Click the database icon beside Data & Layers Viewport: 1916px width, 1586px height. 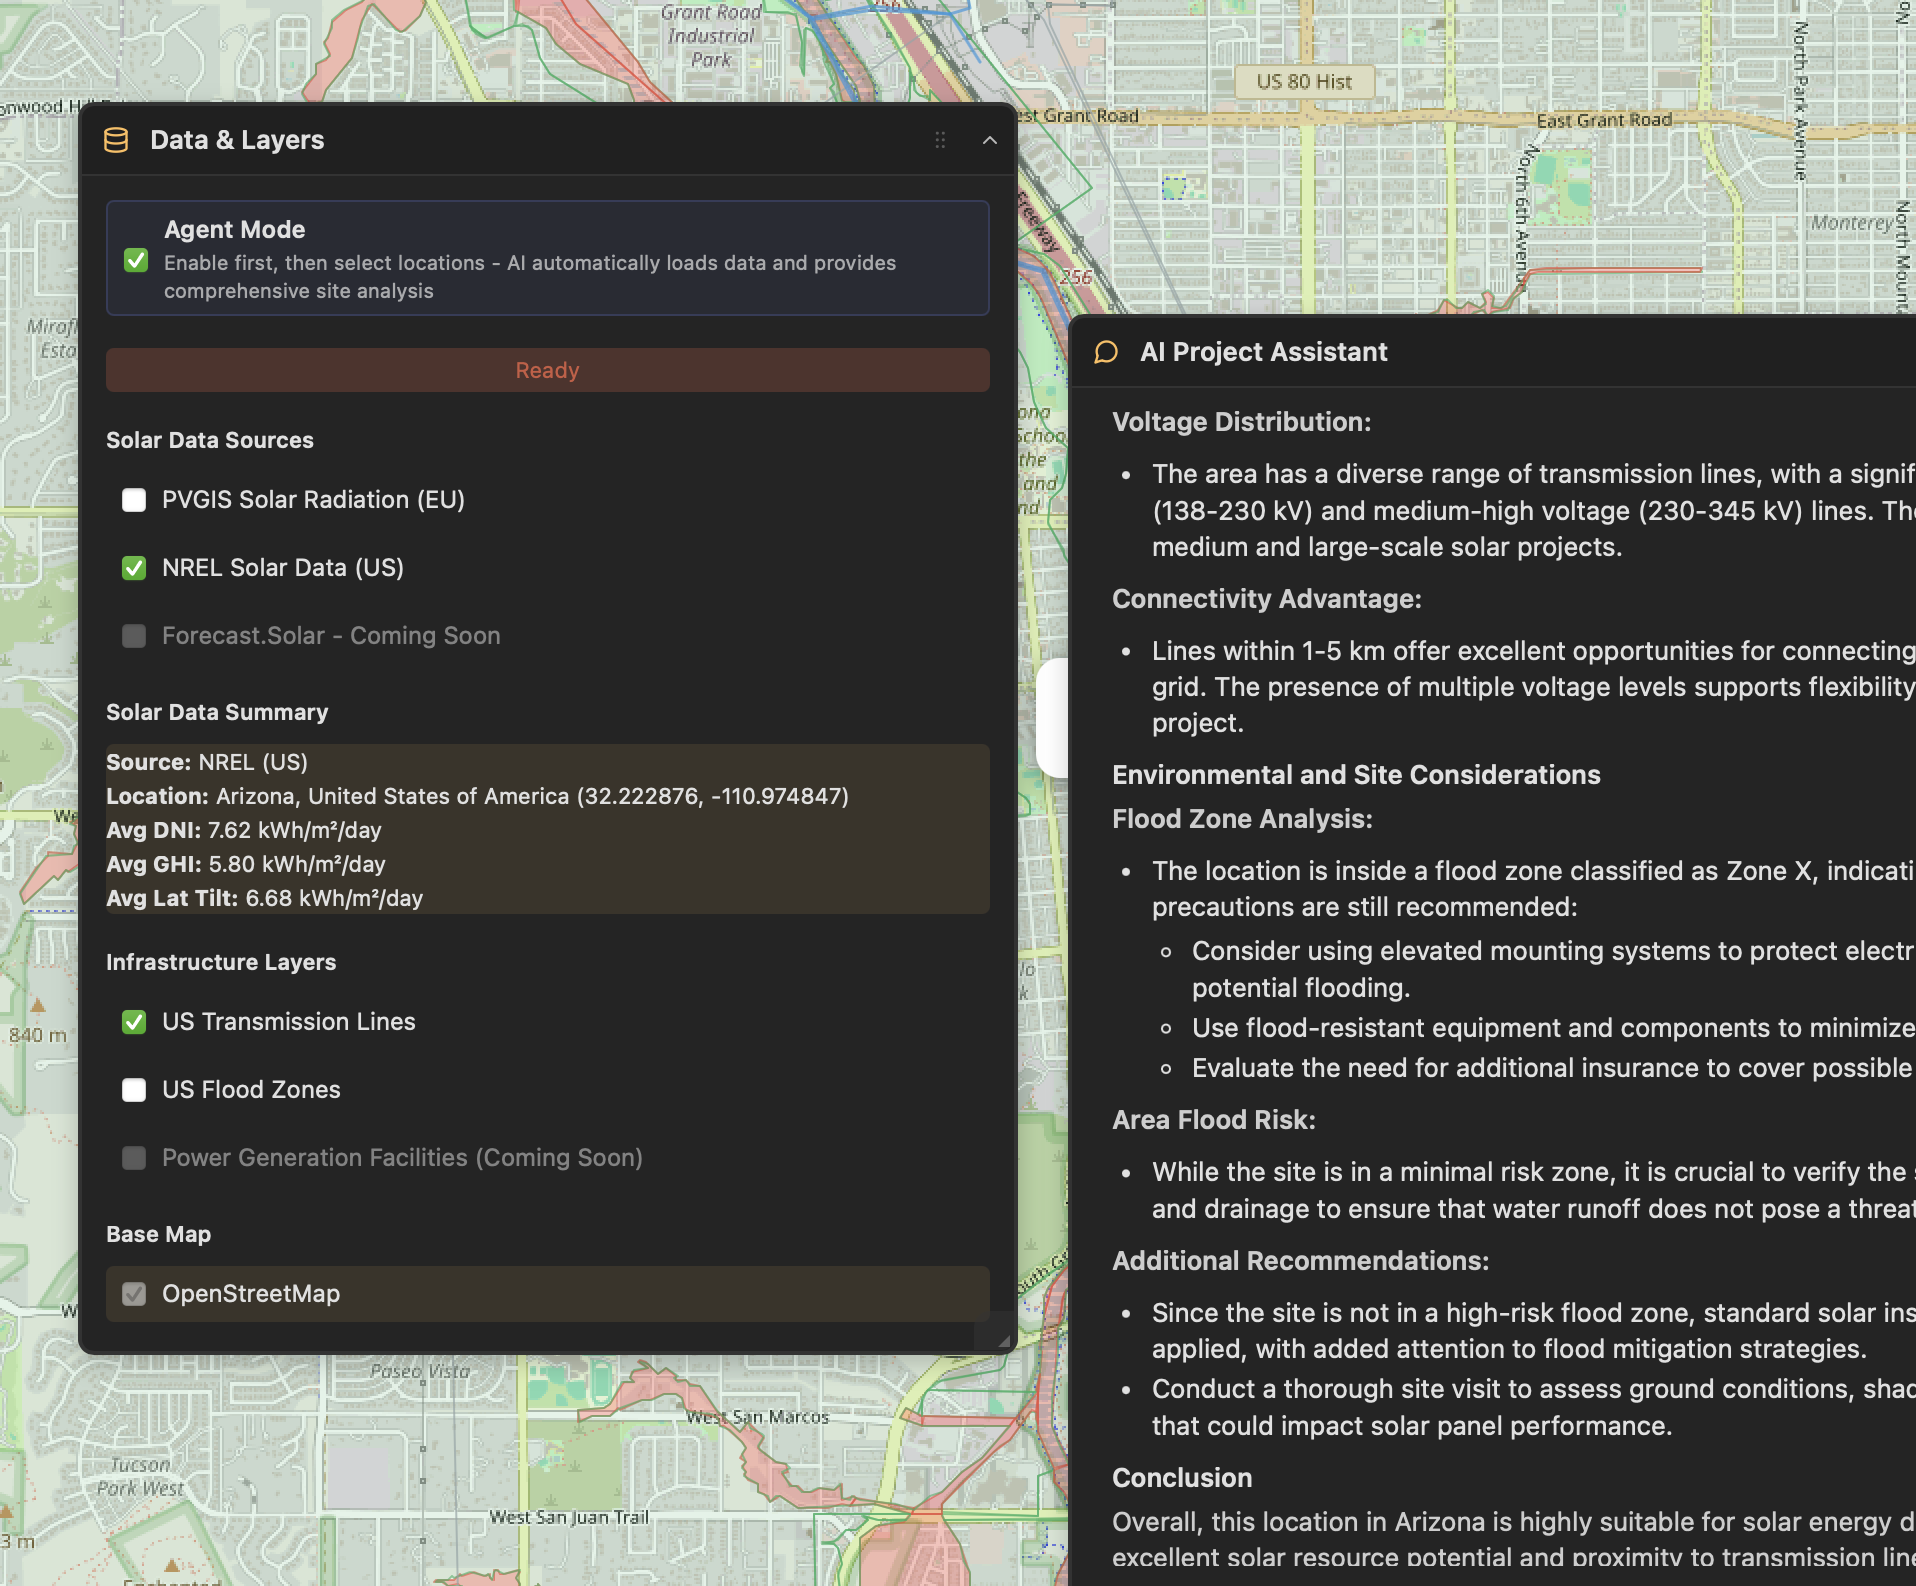[x=116, y=140]
